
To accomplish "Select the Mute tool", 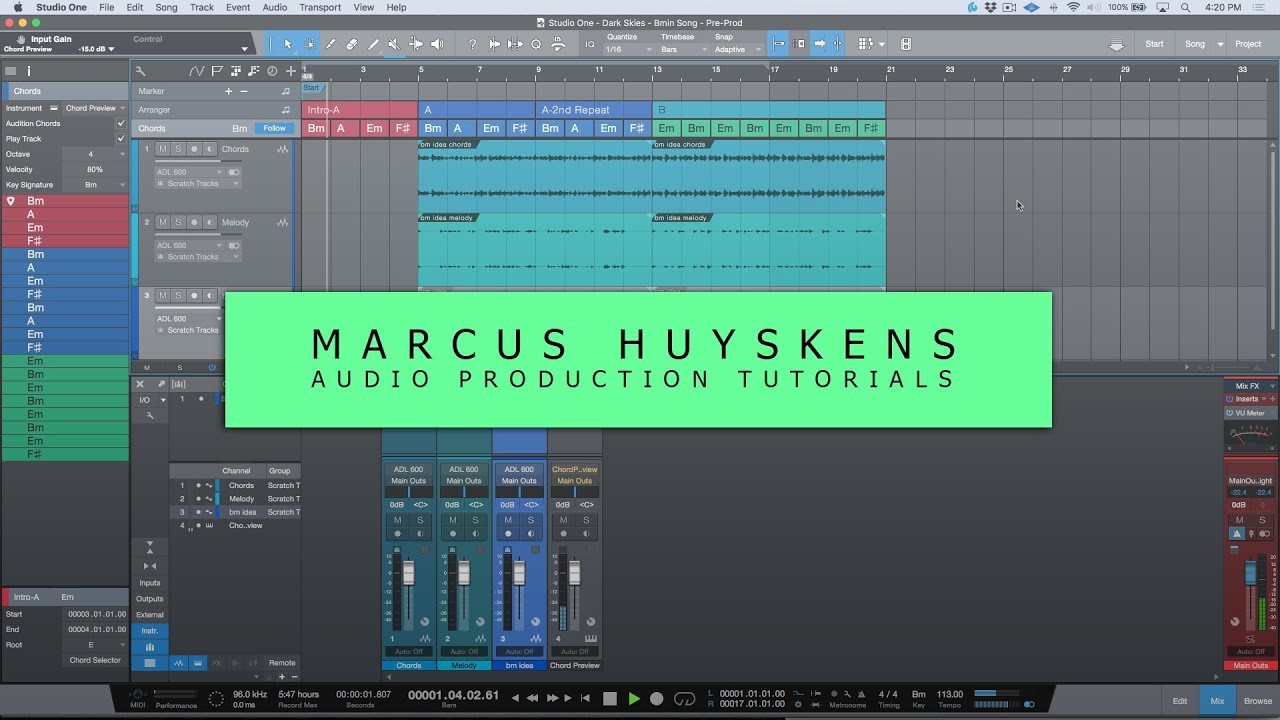I will pos(394,44).
